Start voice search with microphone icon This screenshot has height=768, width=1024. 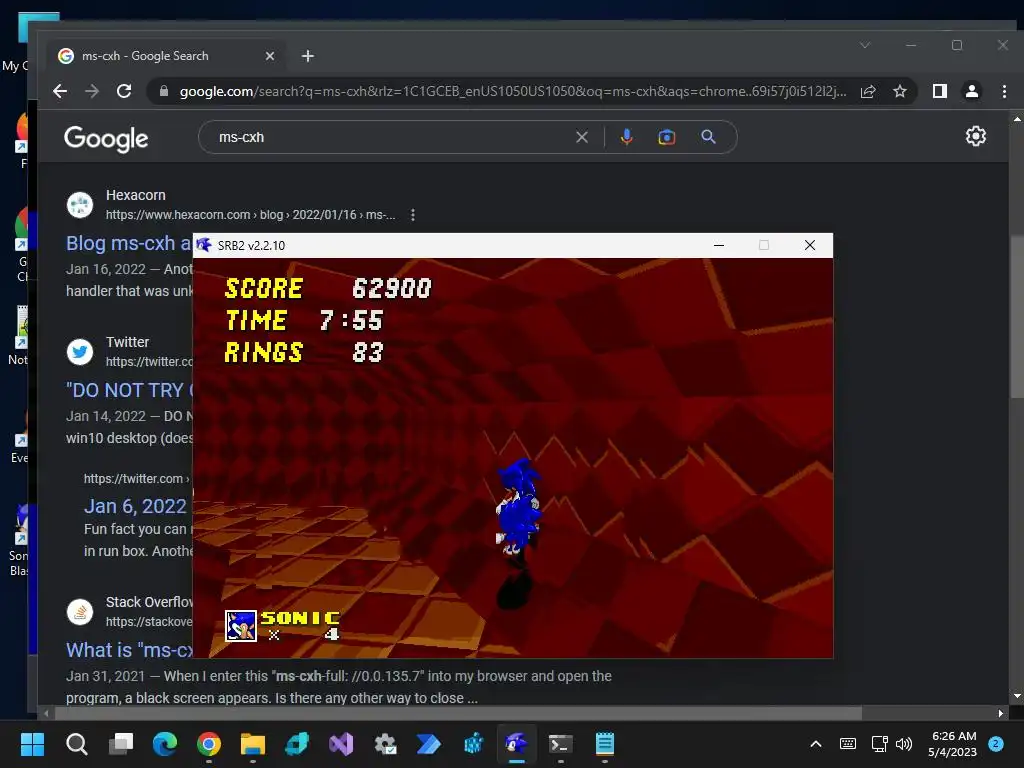click(x=626, y=137)
